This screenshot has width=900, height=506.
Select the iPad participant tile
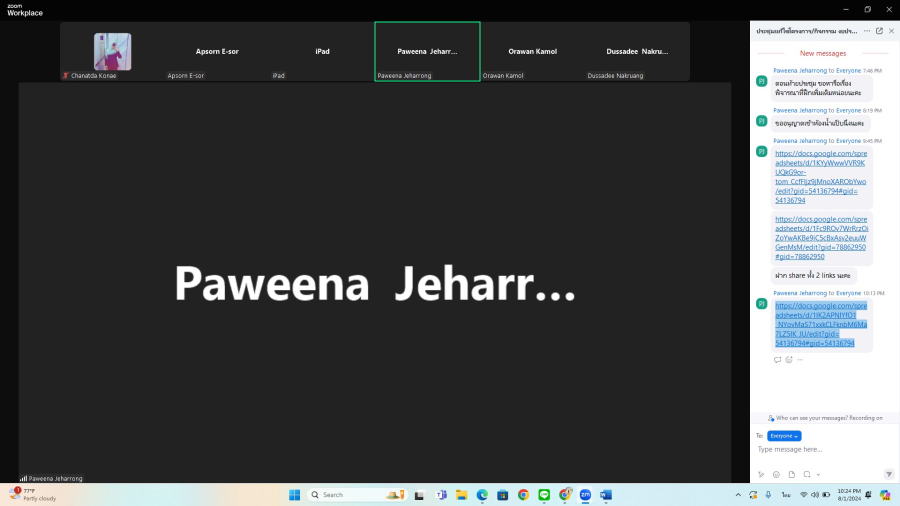pos(322,52)
